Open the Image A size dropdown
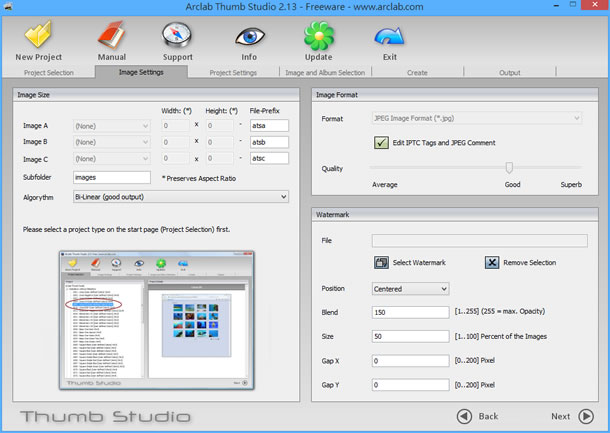The height and width of the screenshot is (433, 610). tap(111, 126)
